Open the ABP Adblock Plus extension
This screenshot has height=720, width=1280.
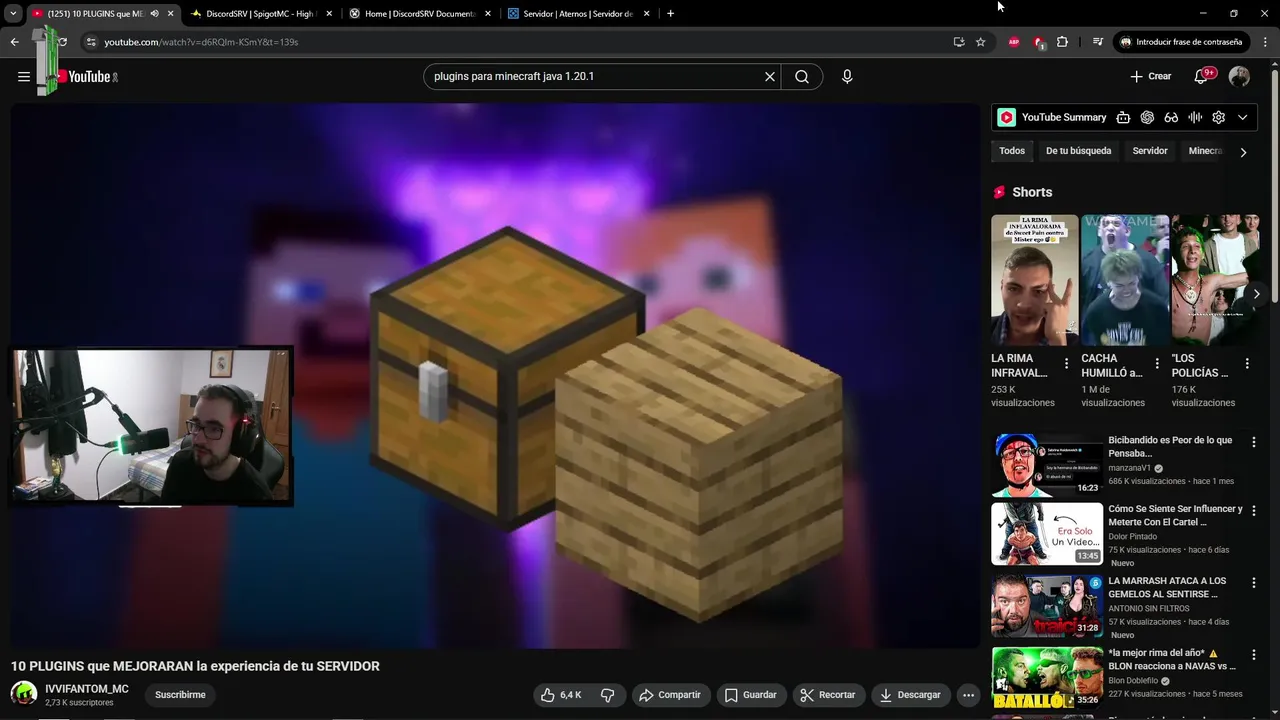1014,42
